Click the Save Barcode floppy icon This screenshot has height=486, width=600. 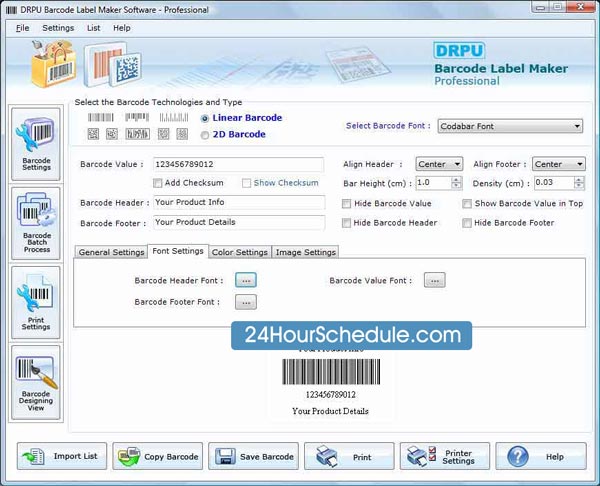coord(225,456)
